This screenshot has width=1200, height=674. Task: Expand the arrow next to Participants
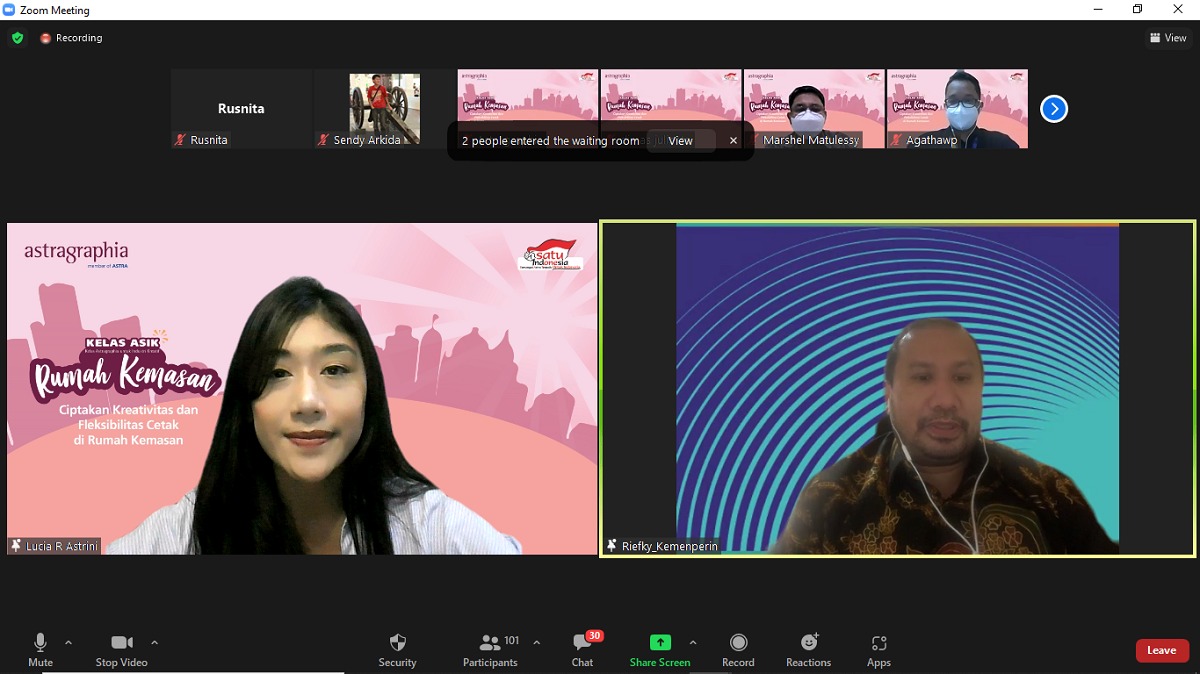[x=536, y=643]
